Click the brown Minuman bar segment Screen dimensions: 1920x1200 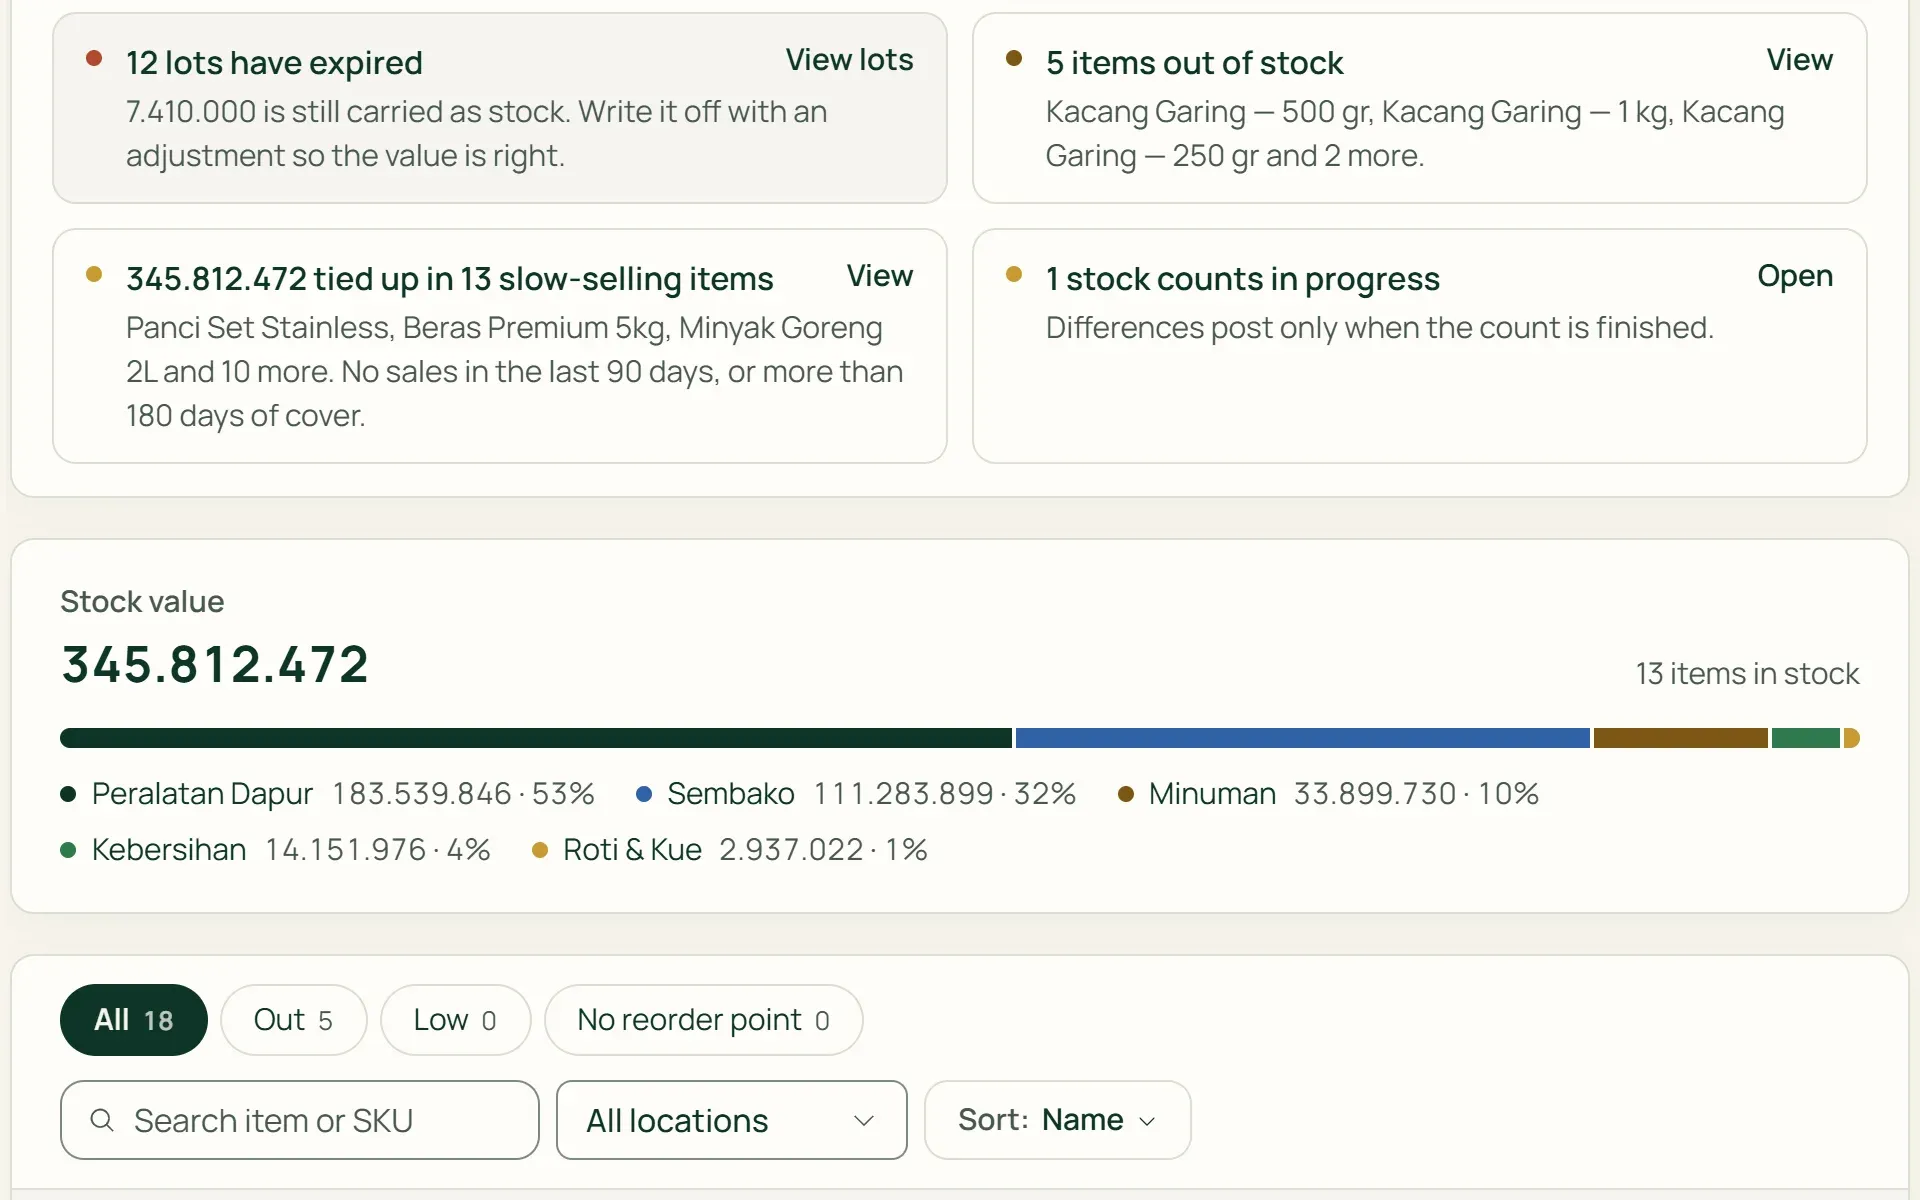tap(1680, 738)
